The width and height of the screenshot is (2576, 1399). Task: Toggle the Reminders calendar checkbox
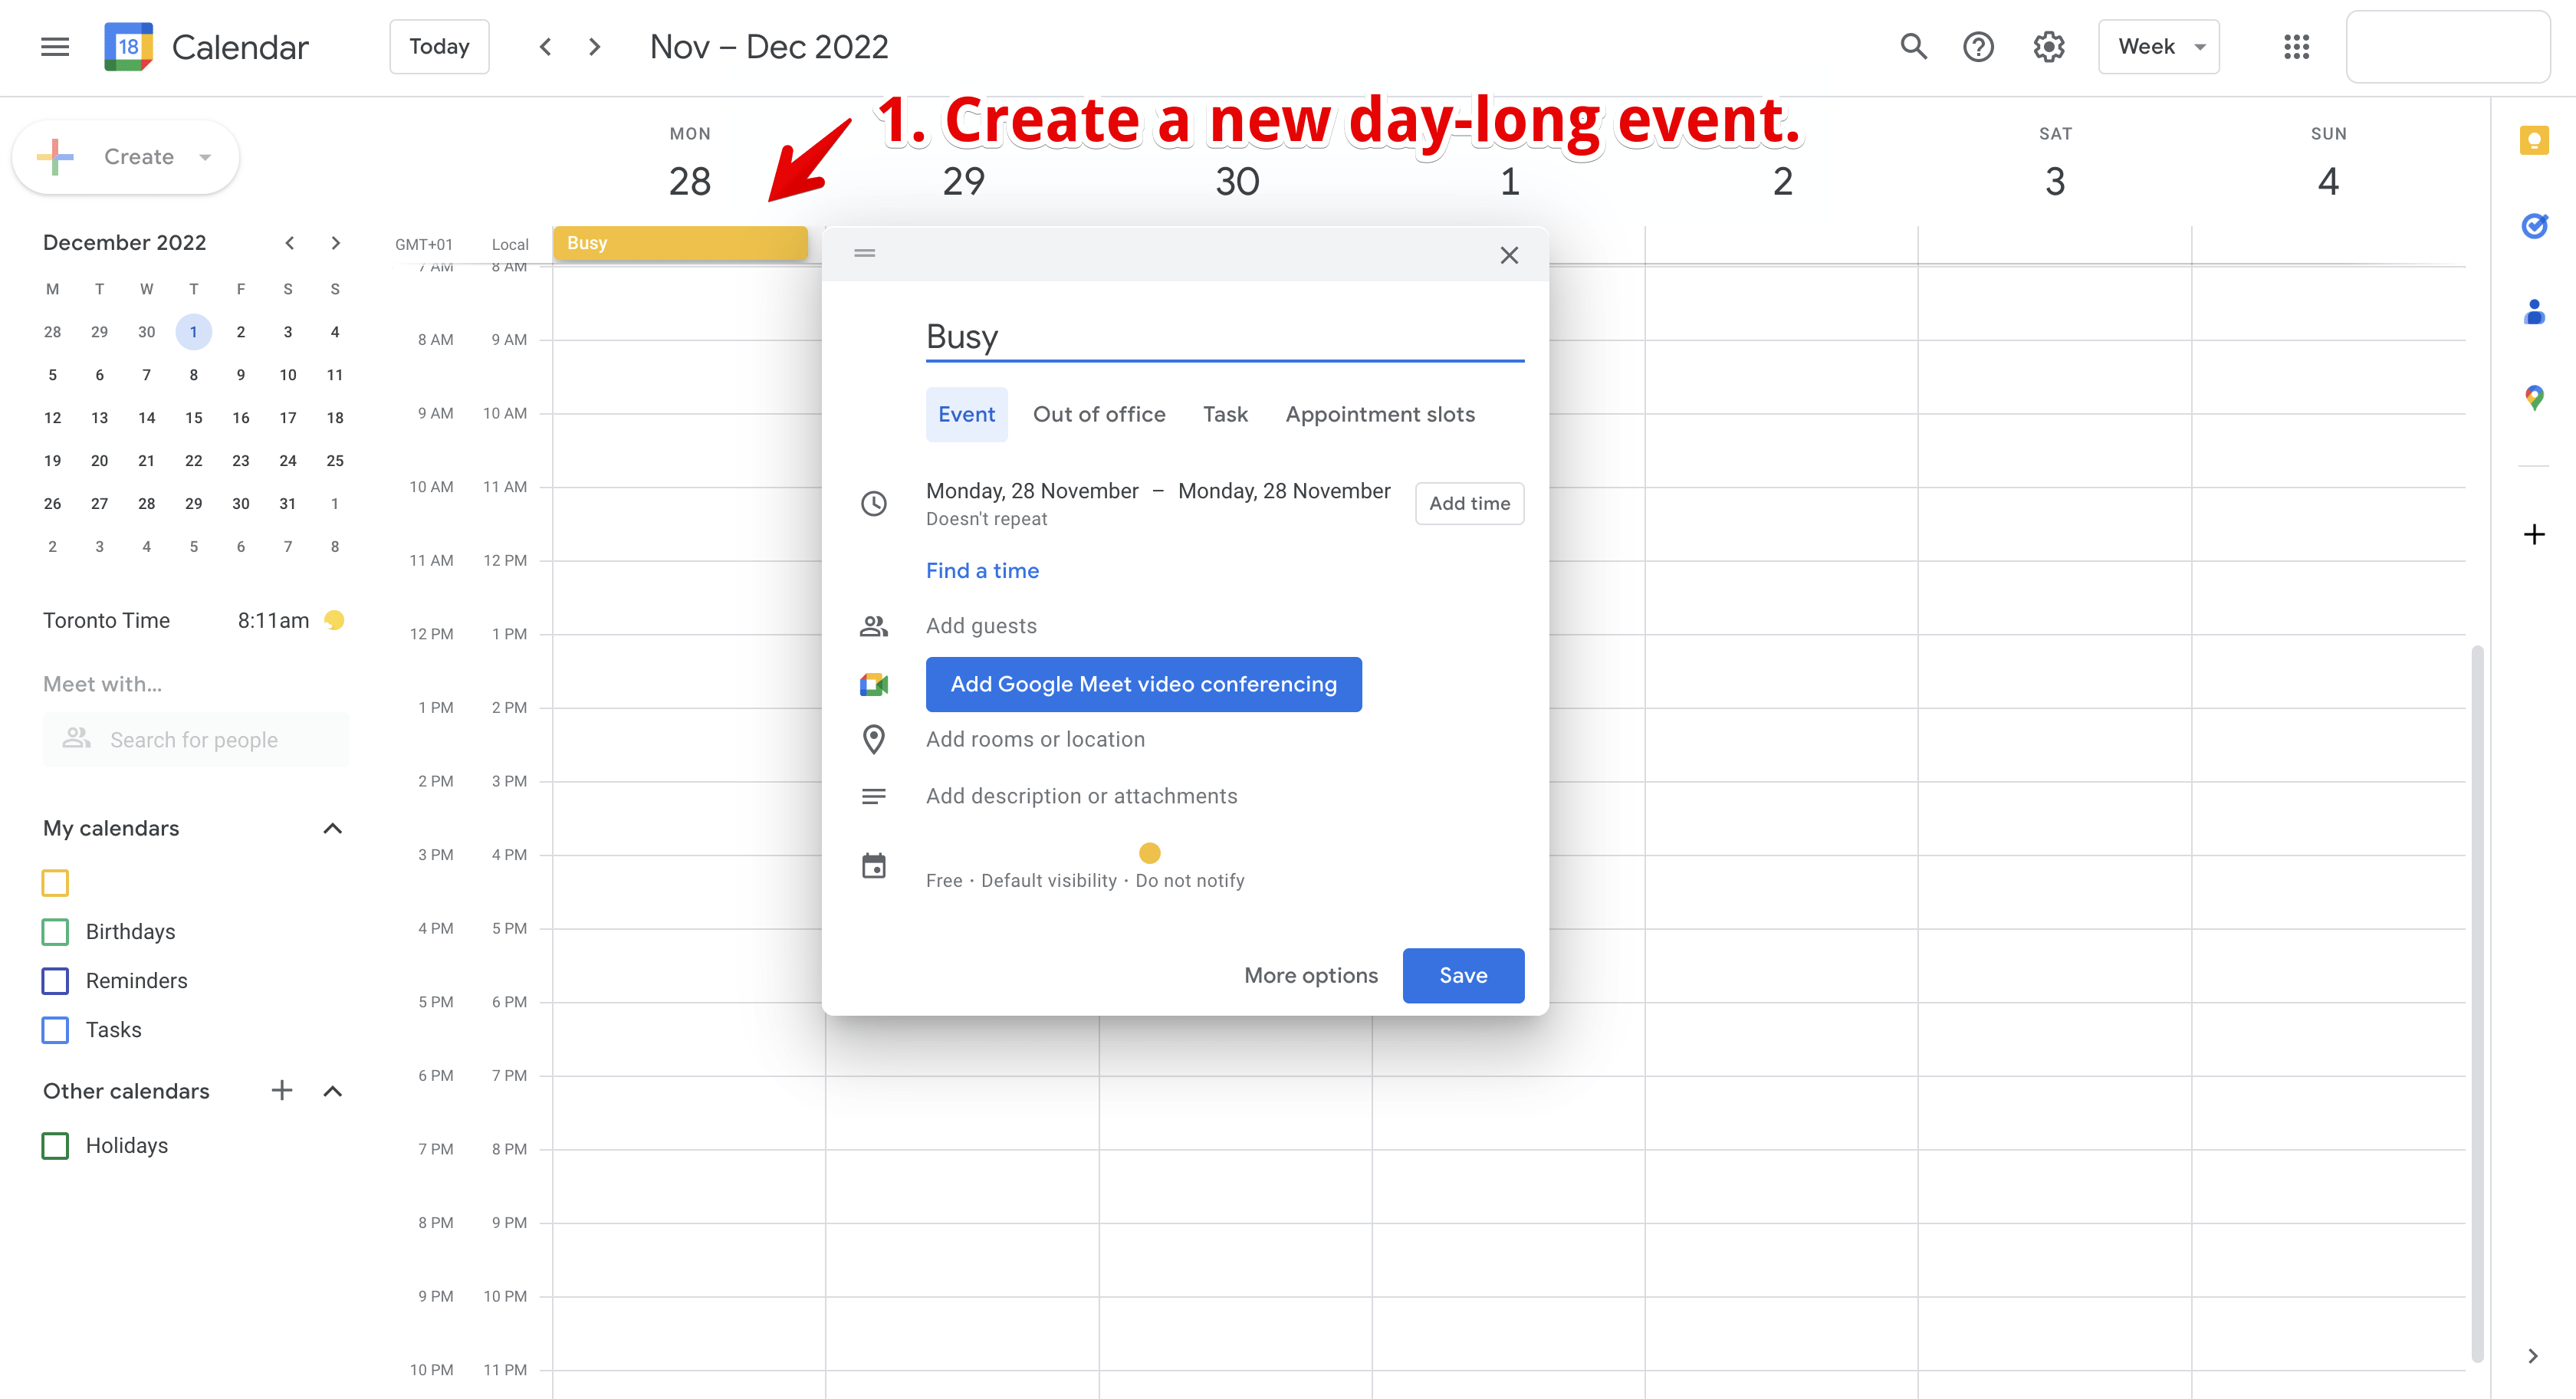tap(55, 980)
